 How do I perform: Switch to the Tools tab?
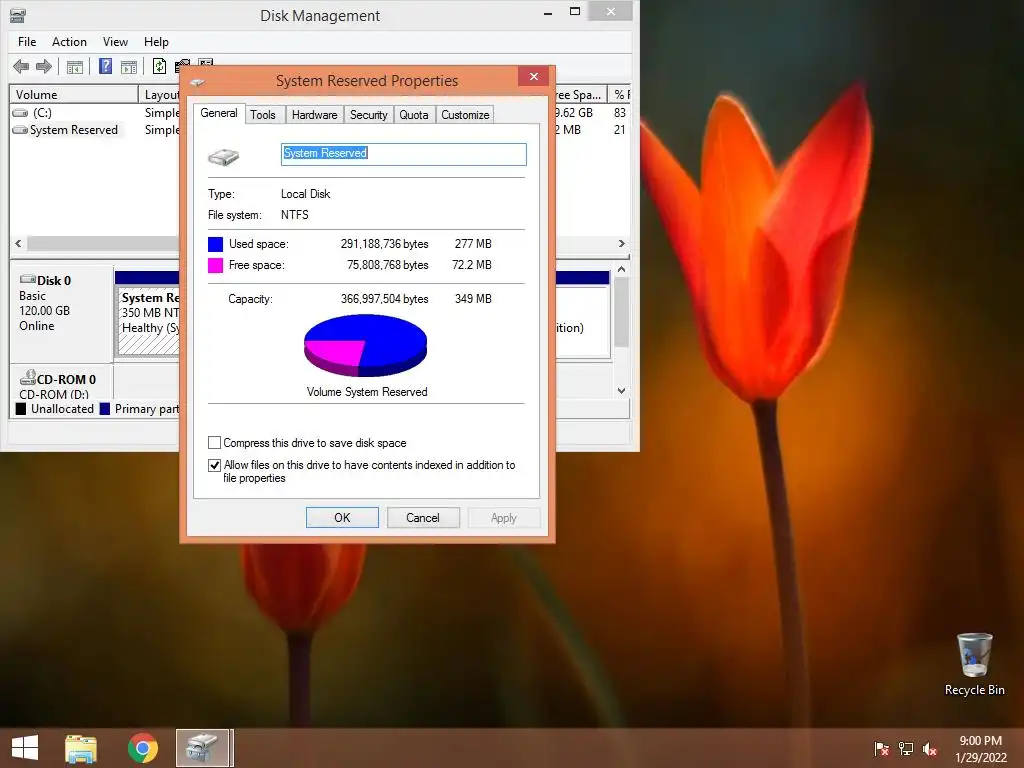(x=263, y=115)
